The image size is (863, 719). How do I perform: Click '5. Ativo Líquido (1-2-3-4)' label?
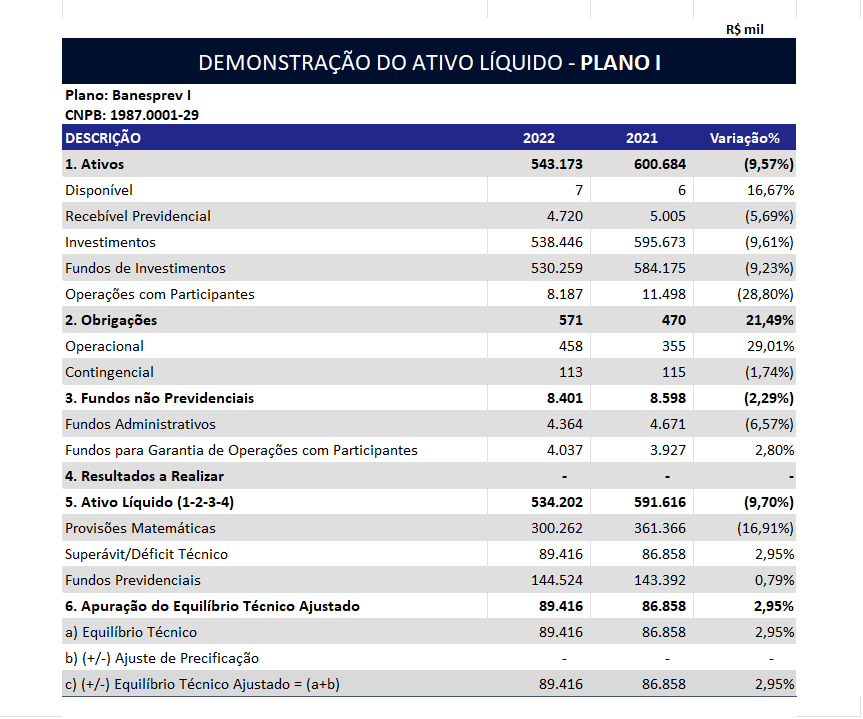click(155, 502)
